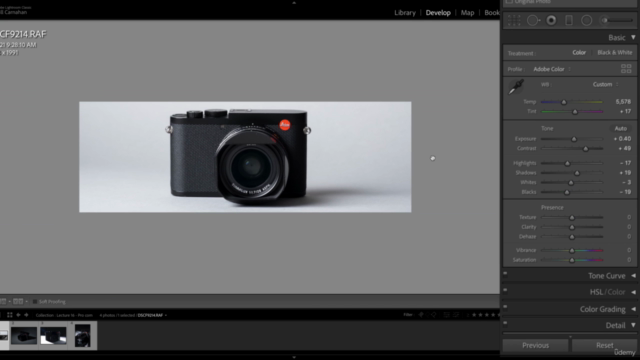Open the view mode dropdown beside Before/After
640x360 pixels.
click(x=27, y=302)
